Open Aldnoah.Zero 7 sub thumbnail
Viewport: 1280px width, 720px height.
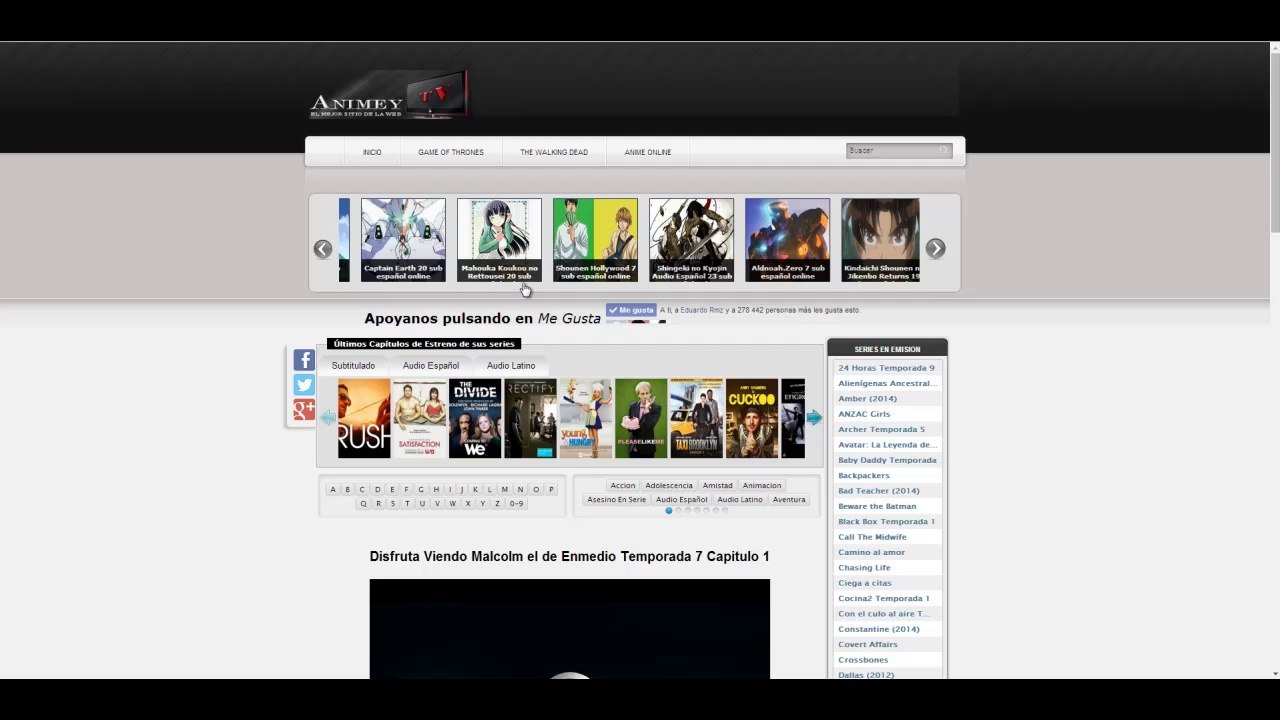pos(787,240)
